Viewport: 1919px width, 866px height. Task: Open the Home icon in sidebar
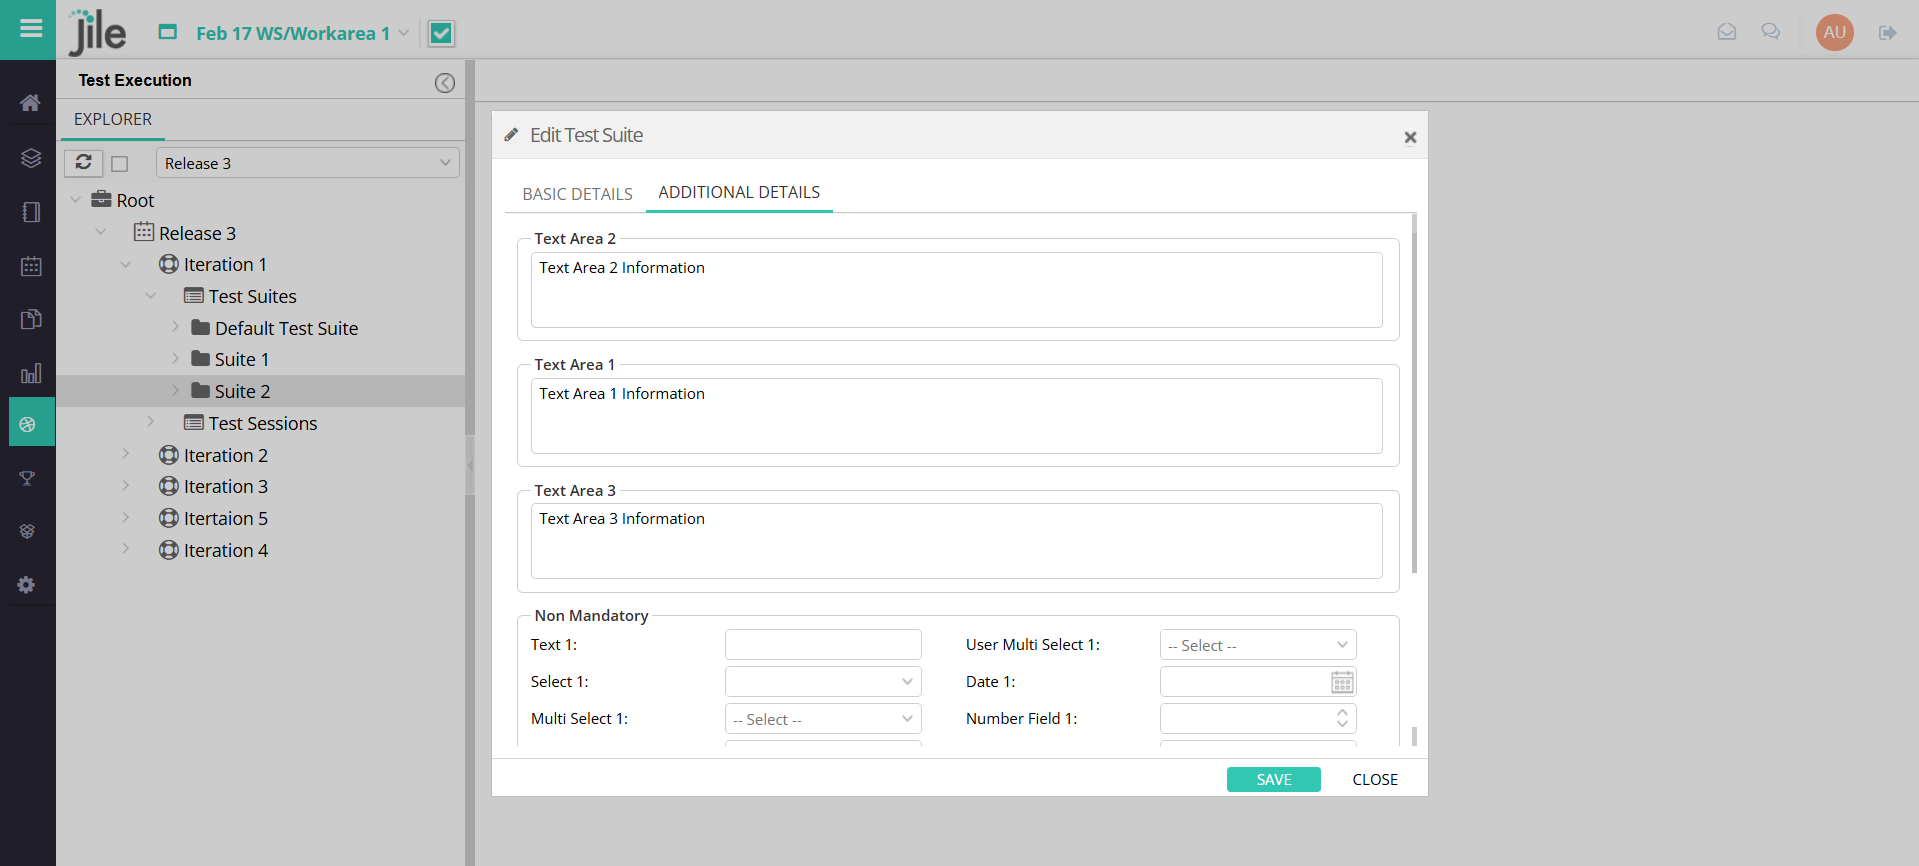30,103
